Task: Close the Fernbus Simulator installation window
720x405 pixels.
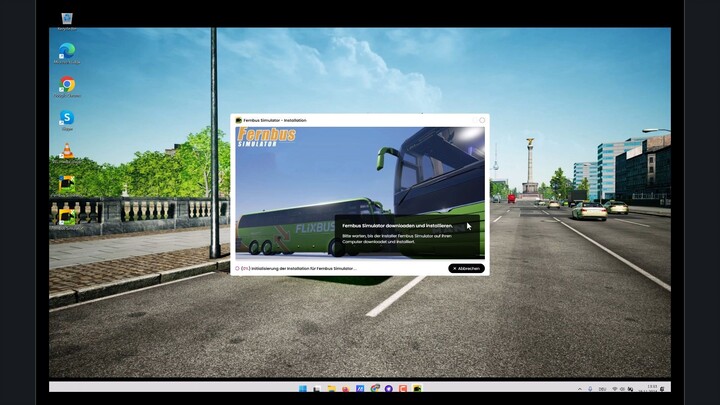Action: point(482,120)
